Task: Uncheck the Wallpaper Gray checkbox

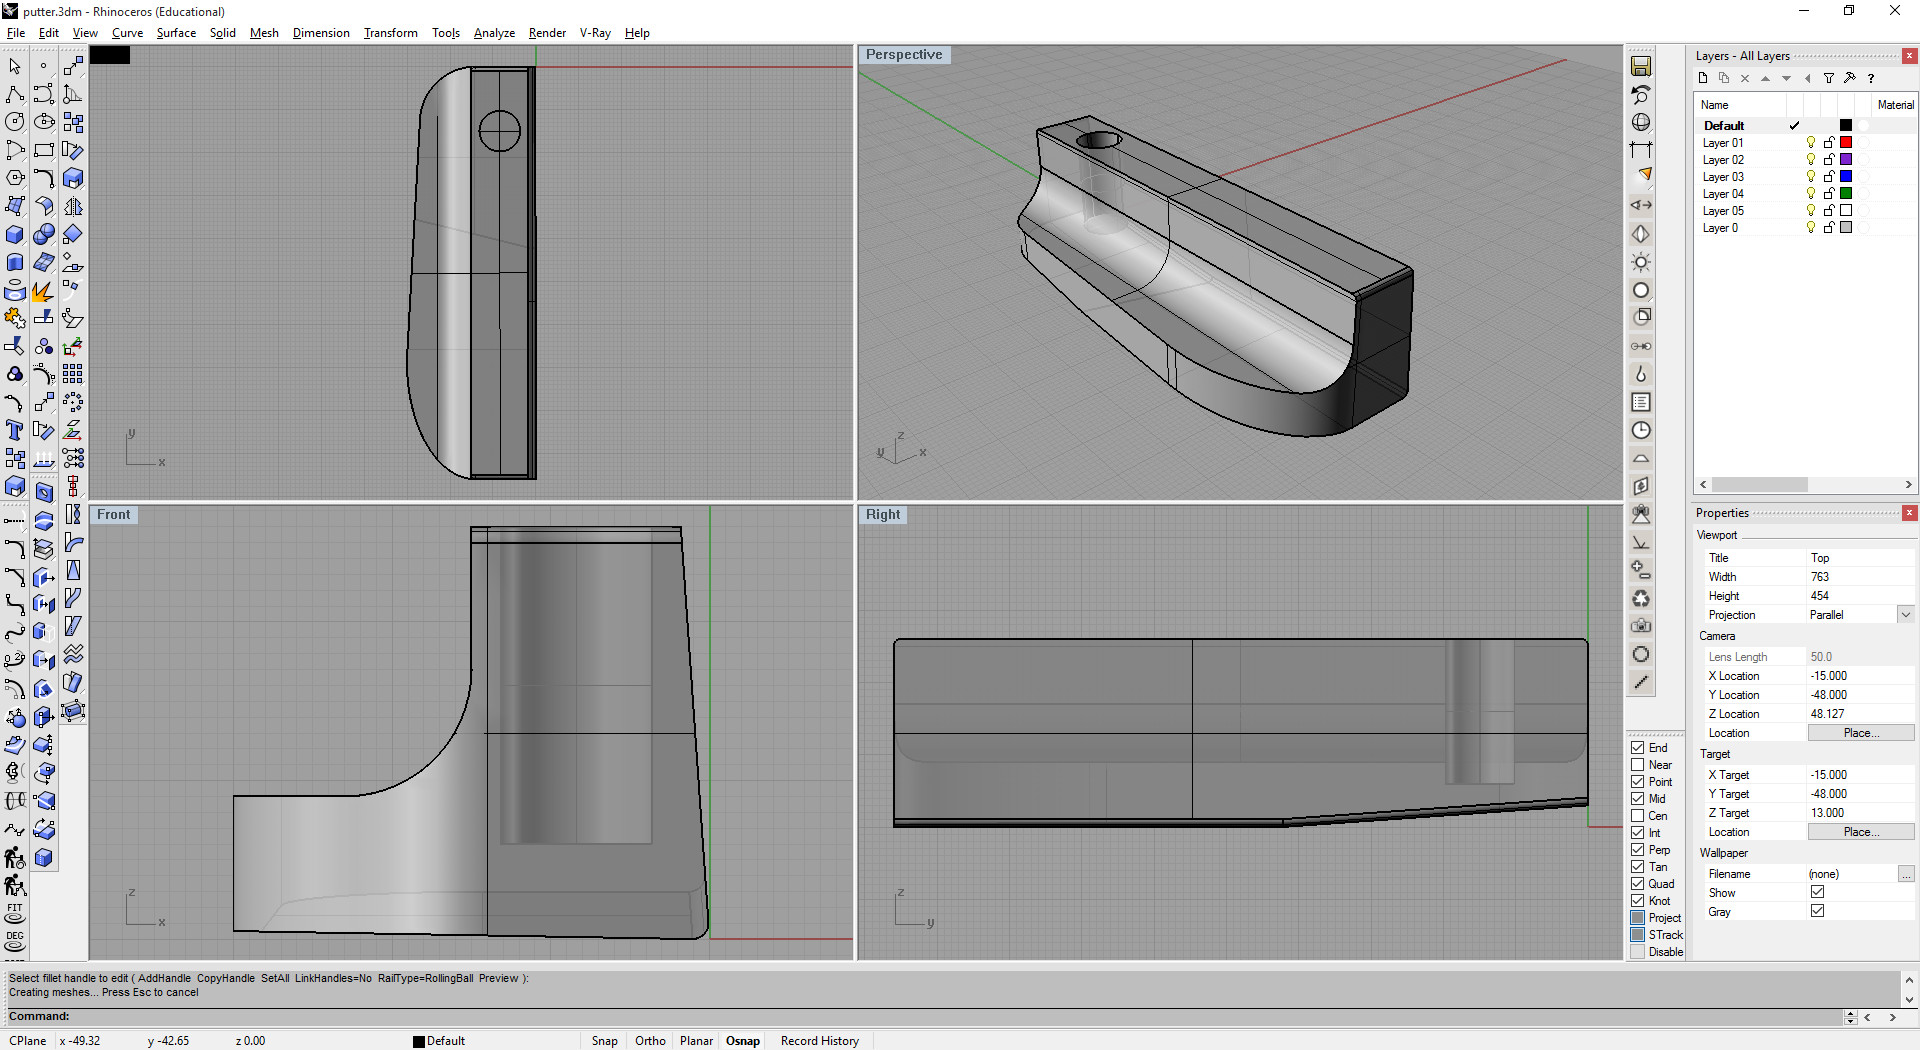Action: [1817, 911]
